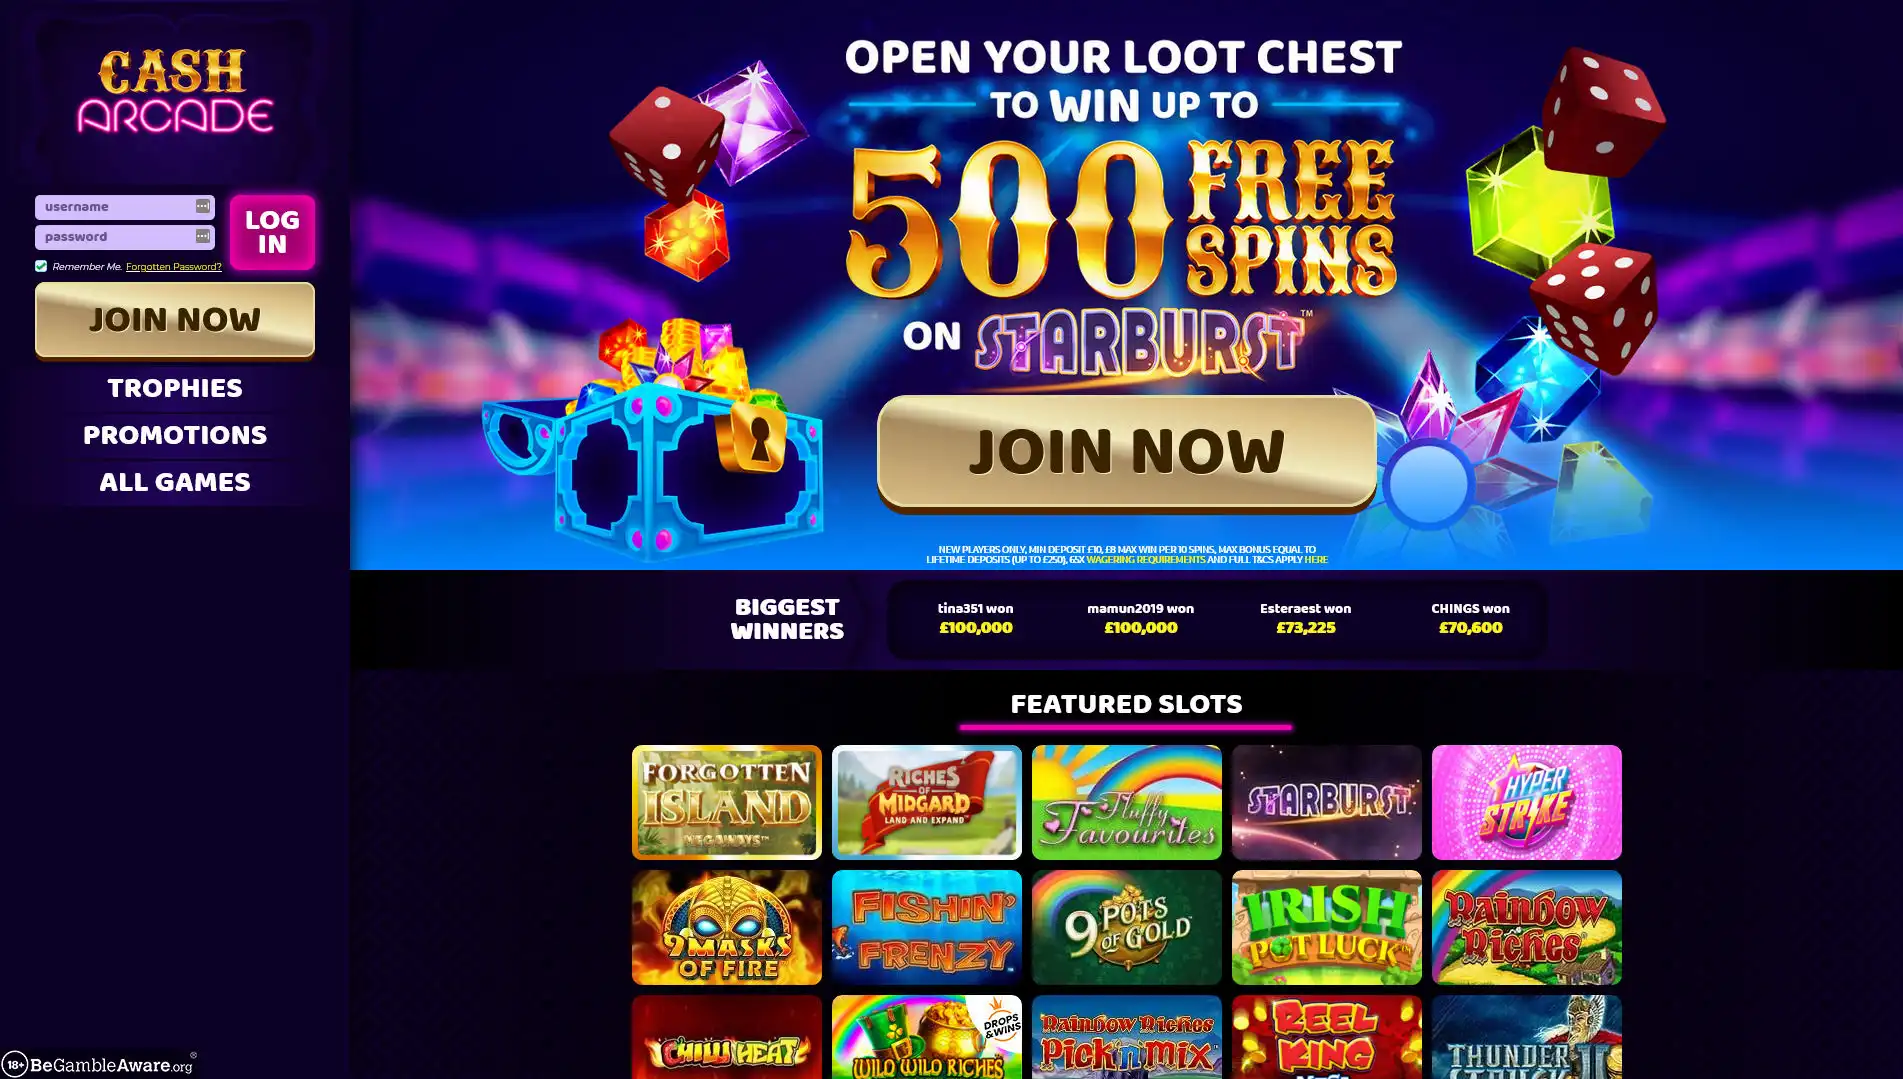Viewport: 1903px width, 1079px height.
Task: Open the Irish Pot Luck slot
Action: [1326, 927]
